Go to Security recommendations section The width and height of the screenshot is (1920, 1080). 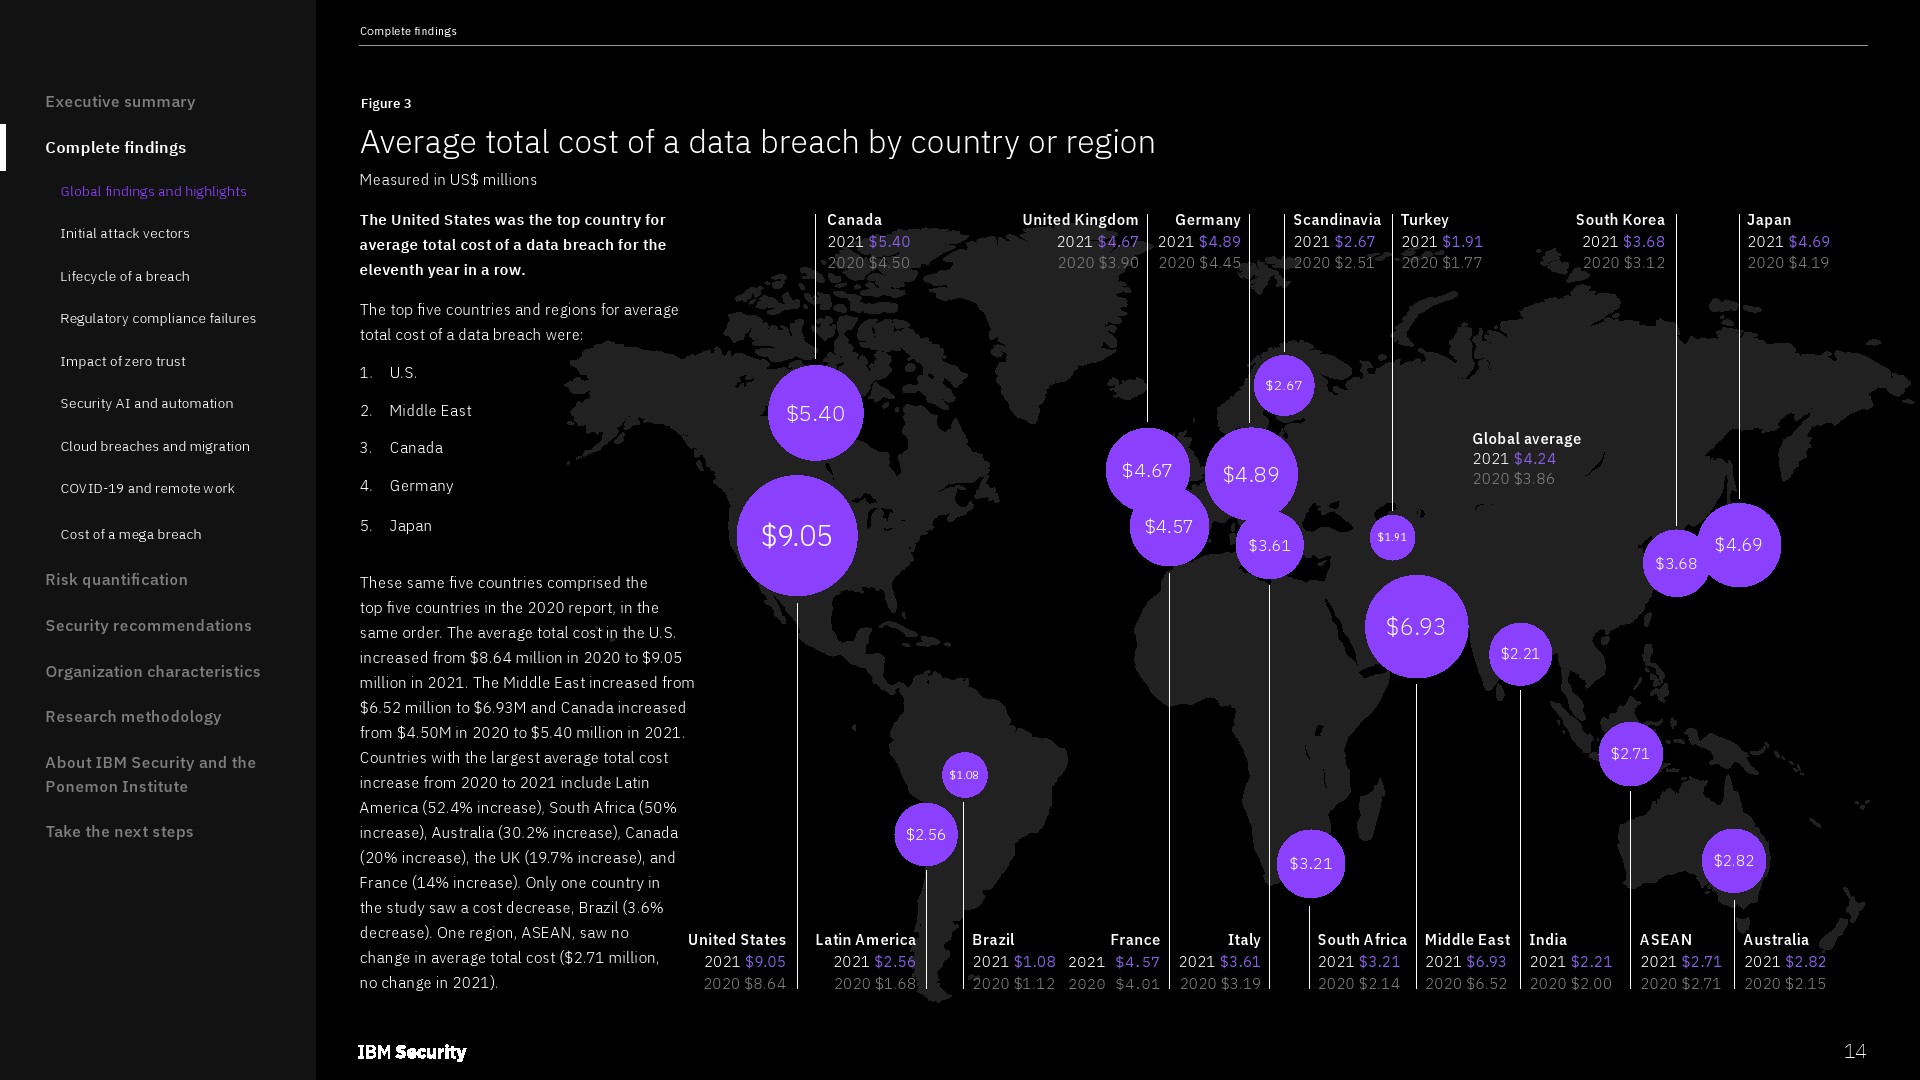tap(148, 626)
